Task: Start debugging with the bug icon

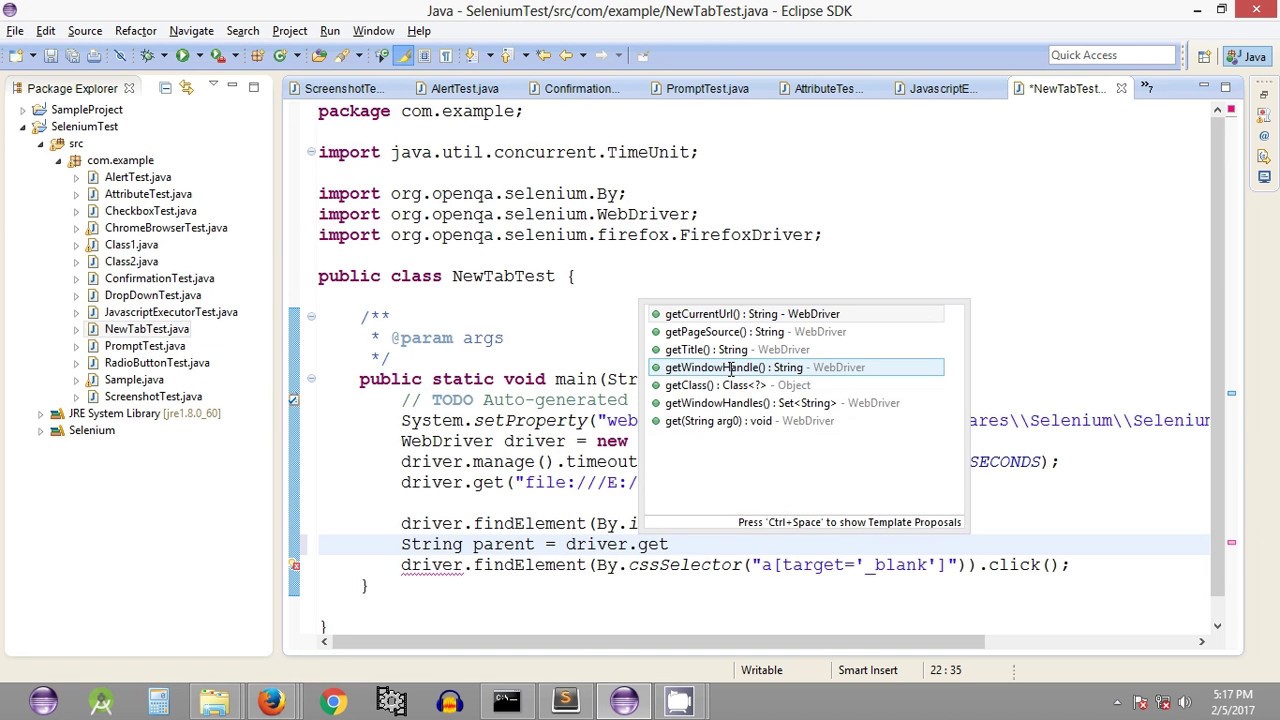Action: pyautogui.click(x=148, y=55)
